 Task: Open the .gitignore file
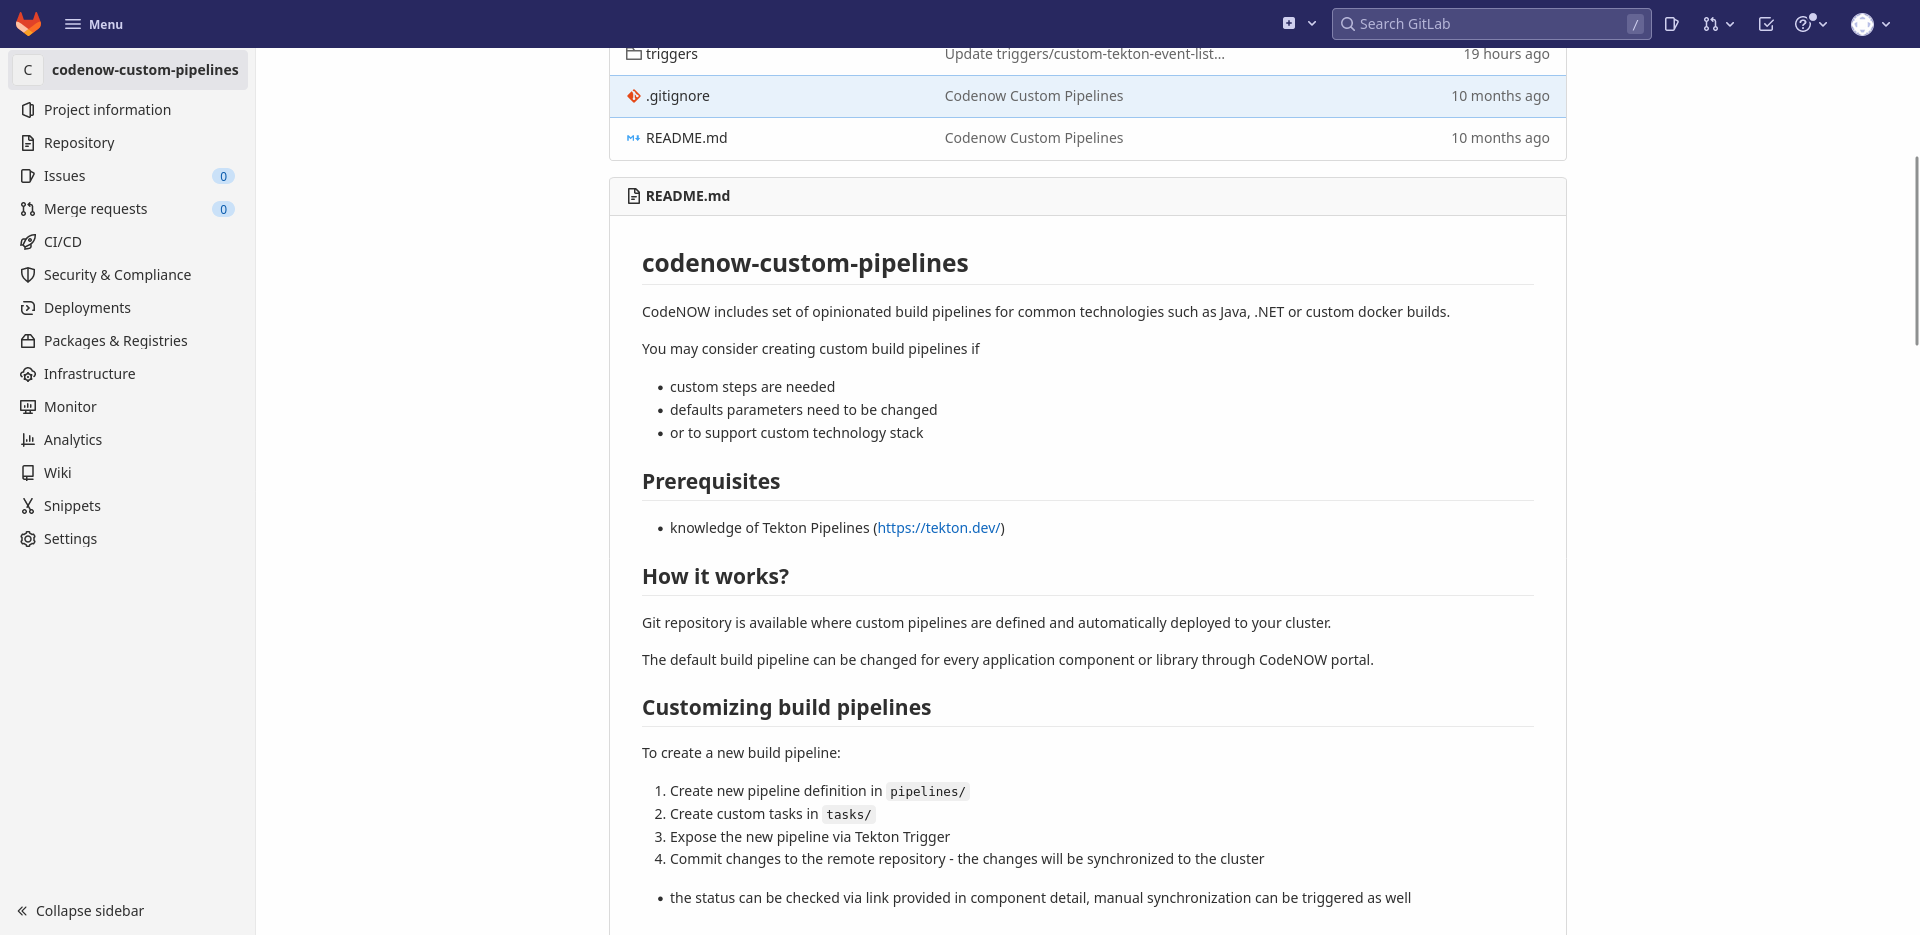[x=677, y=96]
